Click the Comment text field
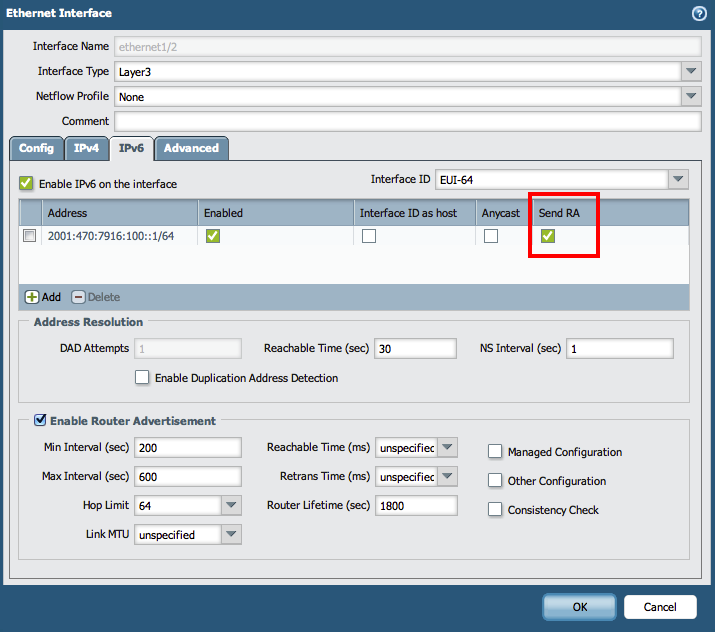This screenshot has width=715, height=632. 408,121
